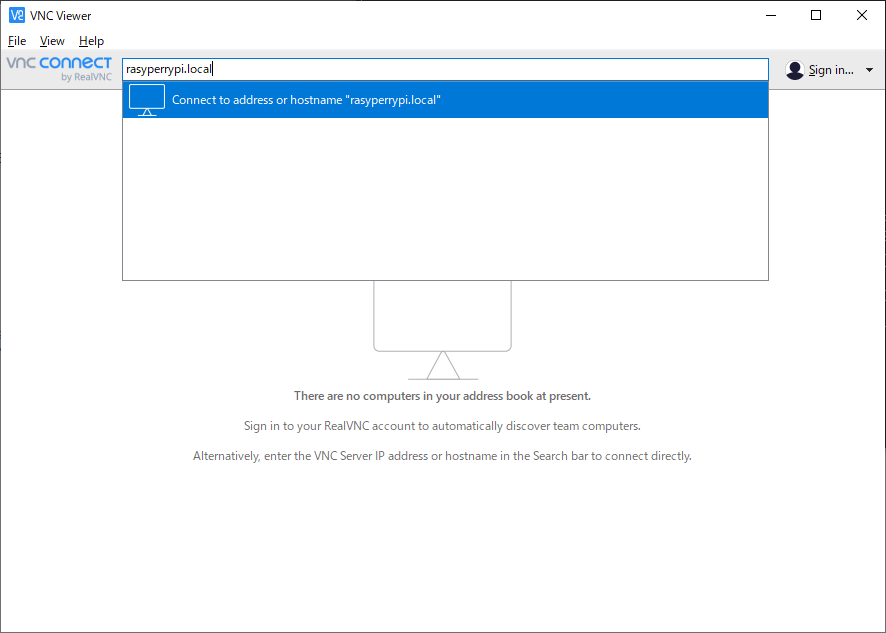This screenshot has width=886, height=633.
Task: Click the monitor icon in the connection suggestion
Action: (x=147, y=100)
